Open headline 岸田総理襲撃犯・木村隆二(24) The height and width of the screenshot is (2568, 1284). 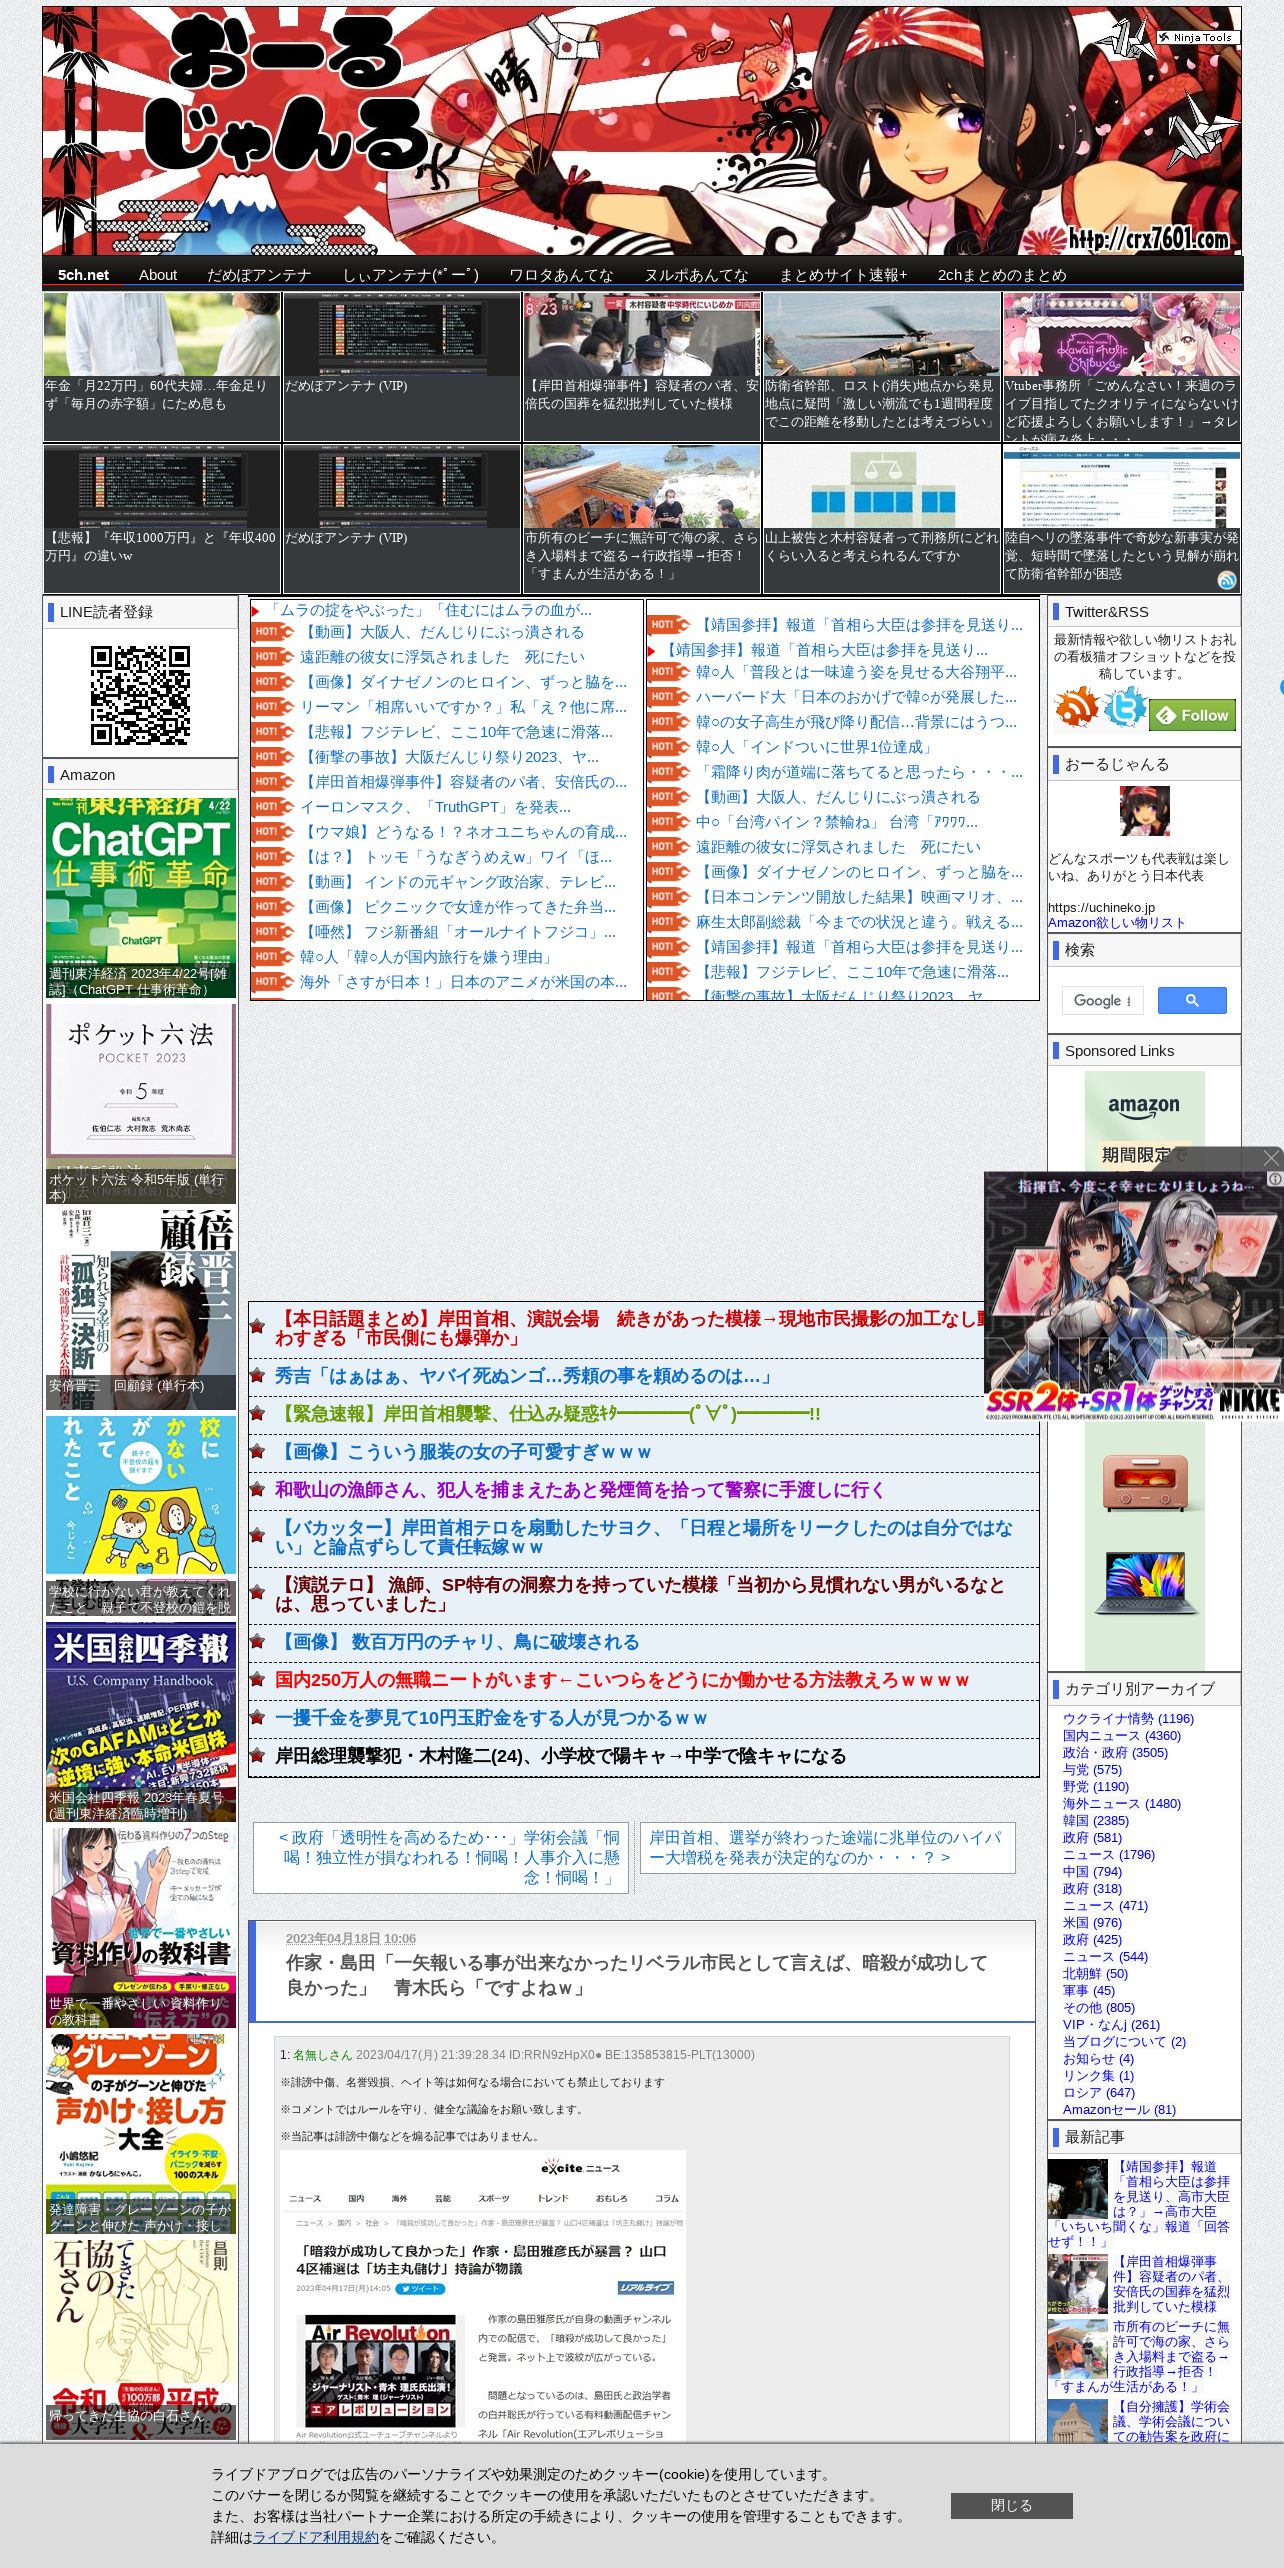pos(560,1756)
